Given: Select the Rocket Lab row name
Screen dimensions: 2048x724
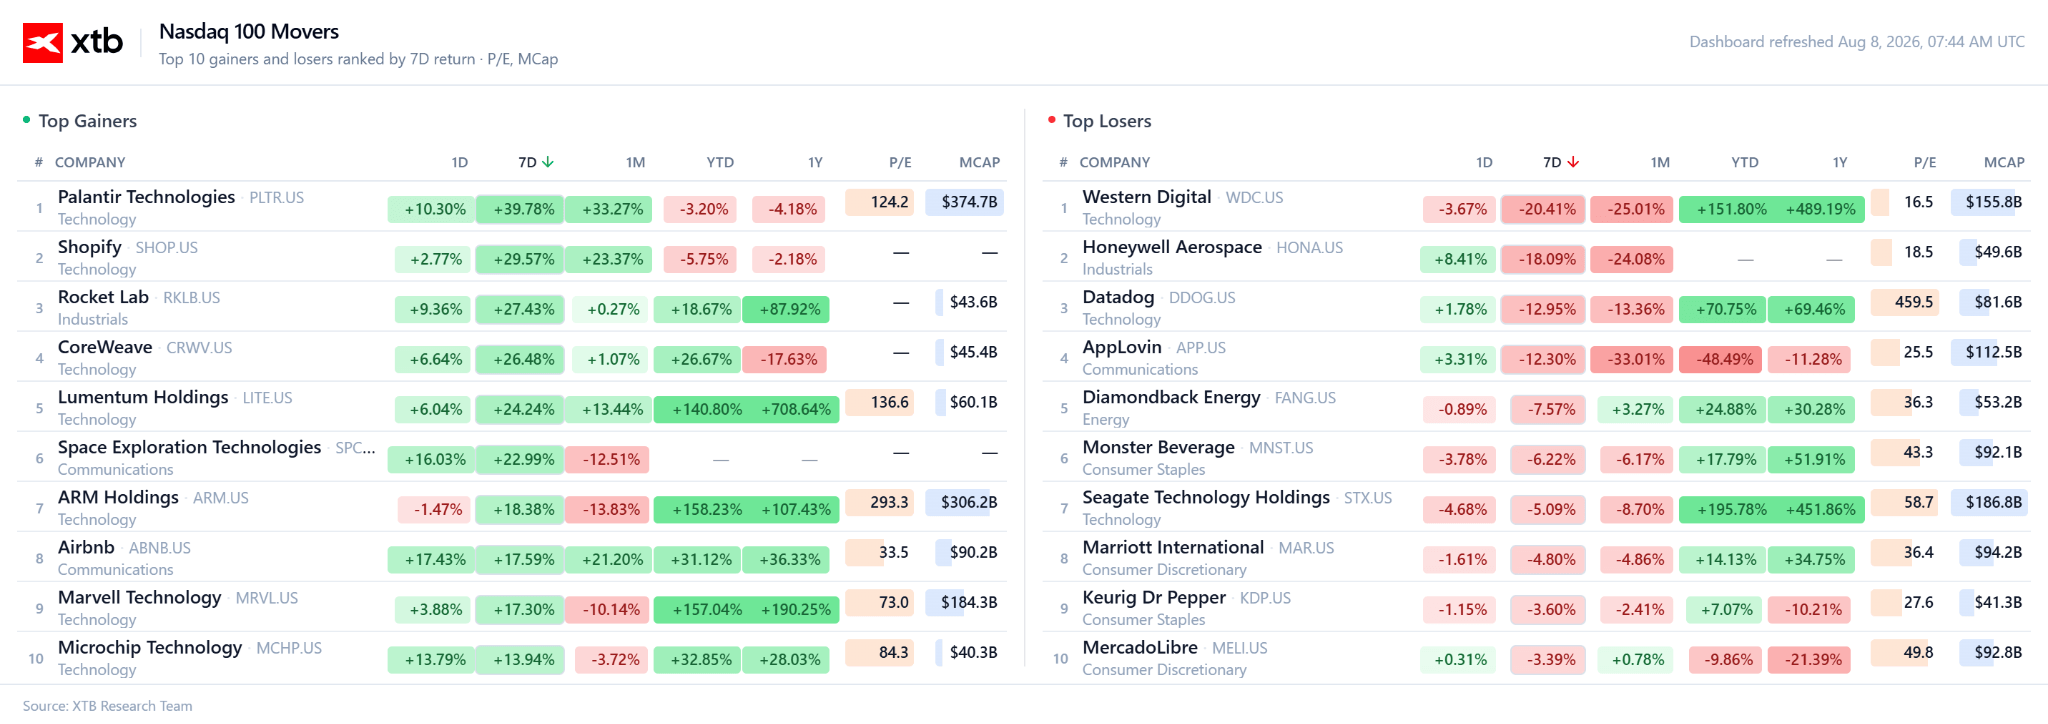Looking at the screenshot, I should [x=103, y=297].
